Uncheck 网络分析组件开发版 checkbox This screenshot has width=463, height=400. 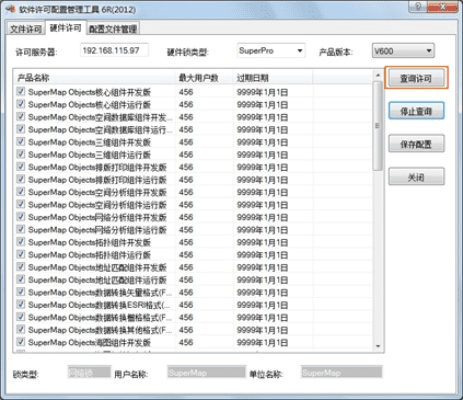21,216
